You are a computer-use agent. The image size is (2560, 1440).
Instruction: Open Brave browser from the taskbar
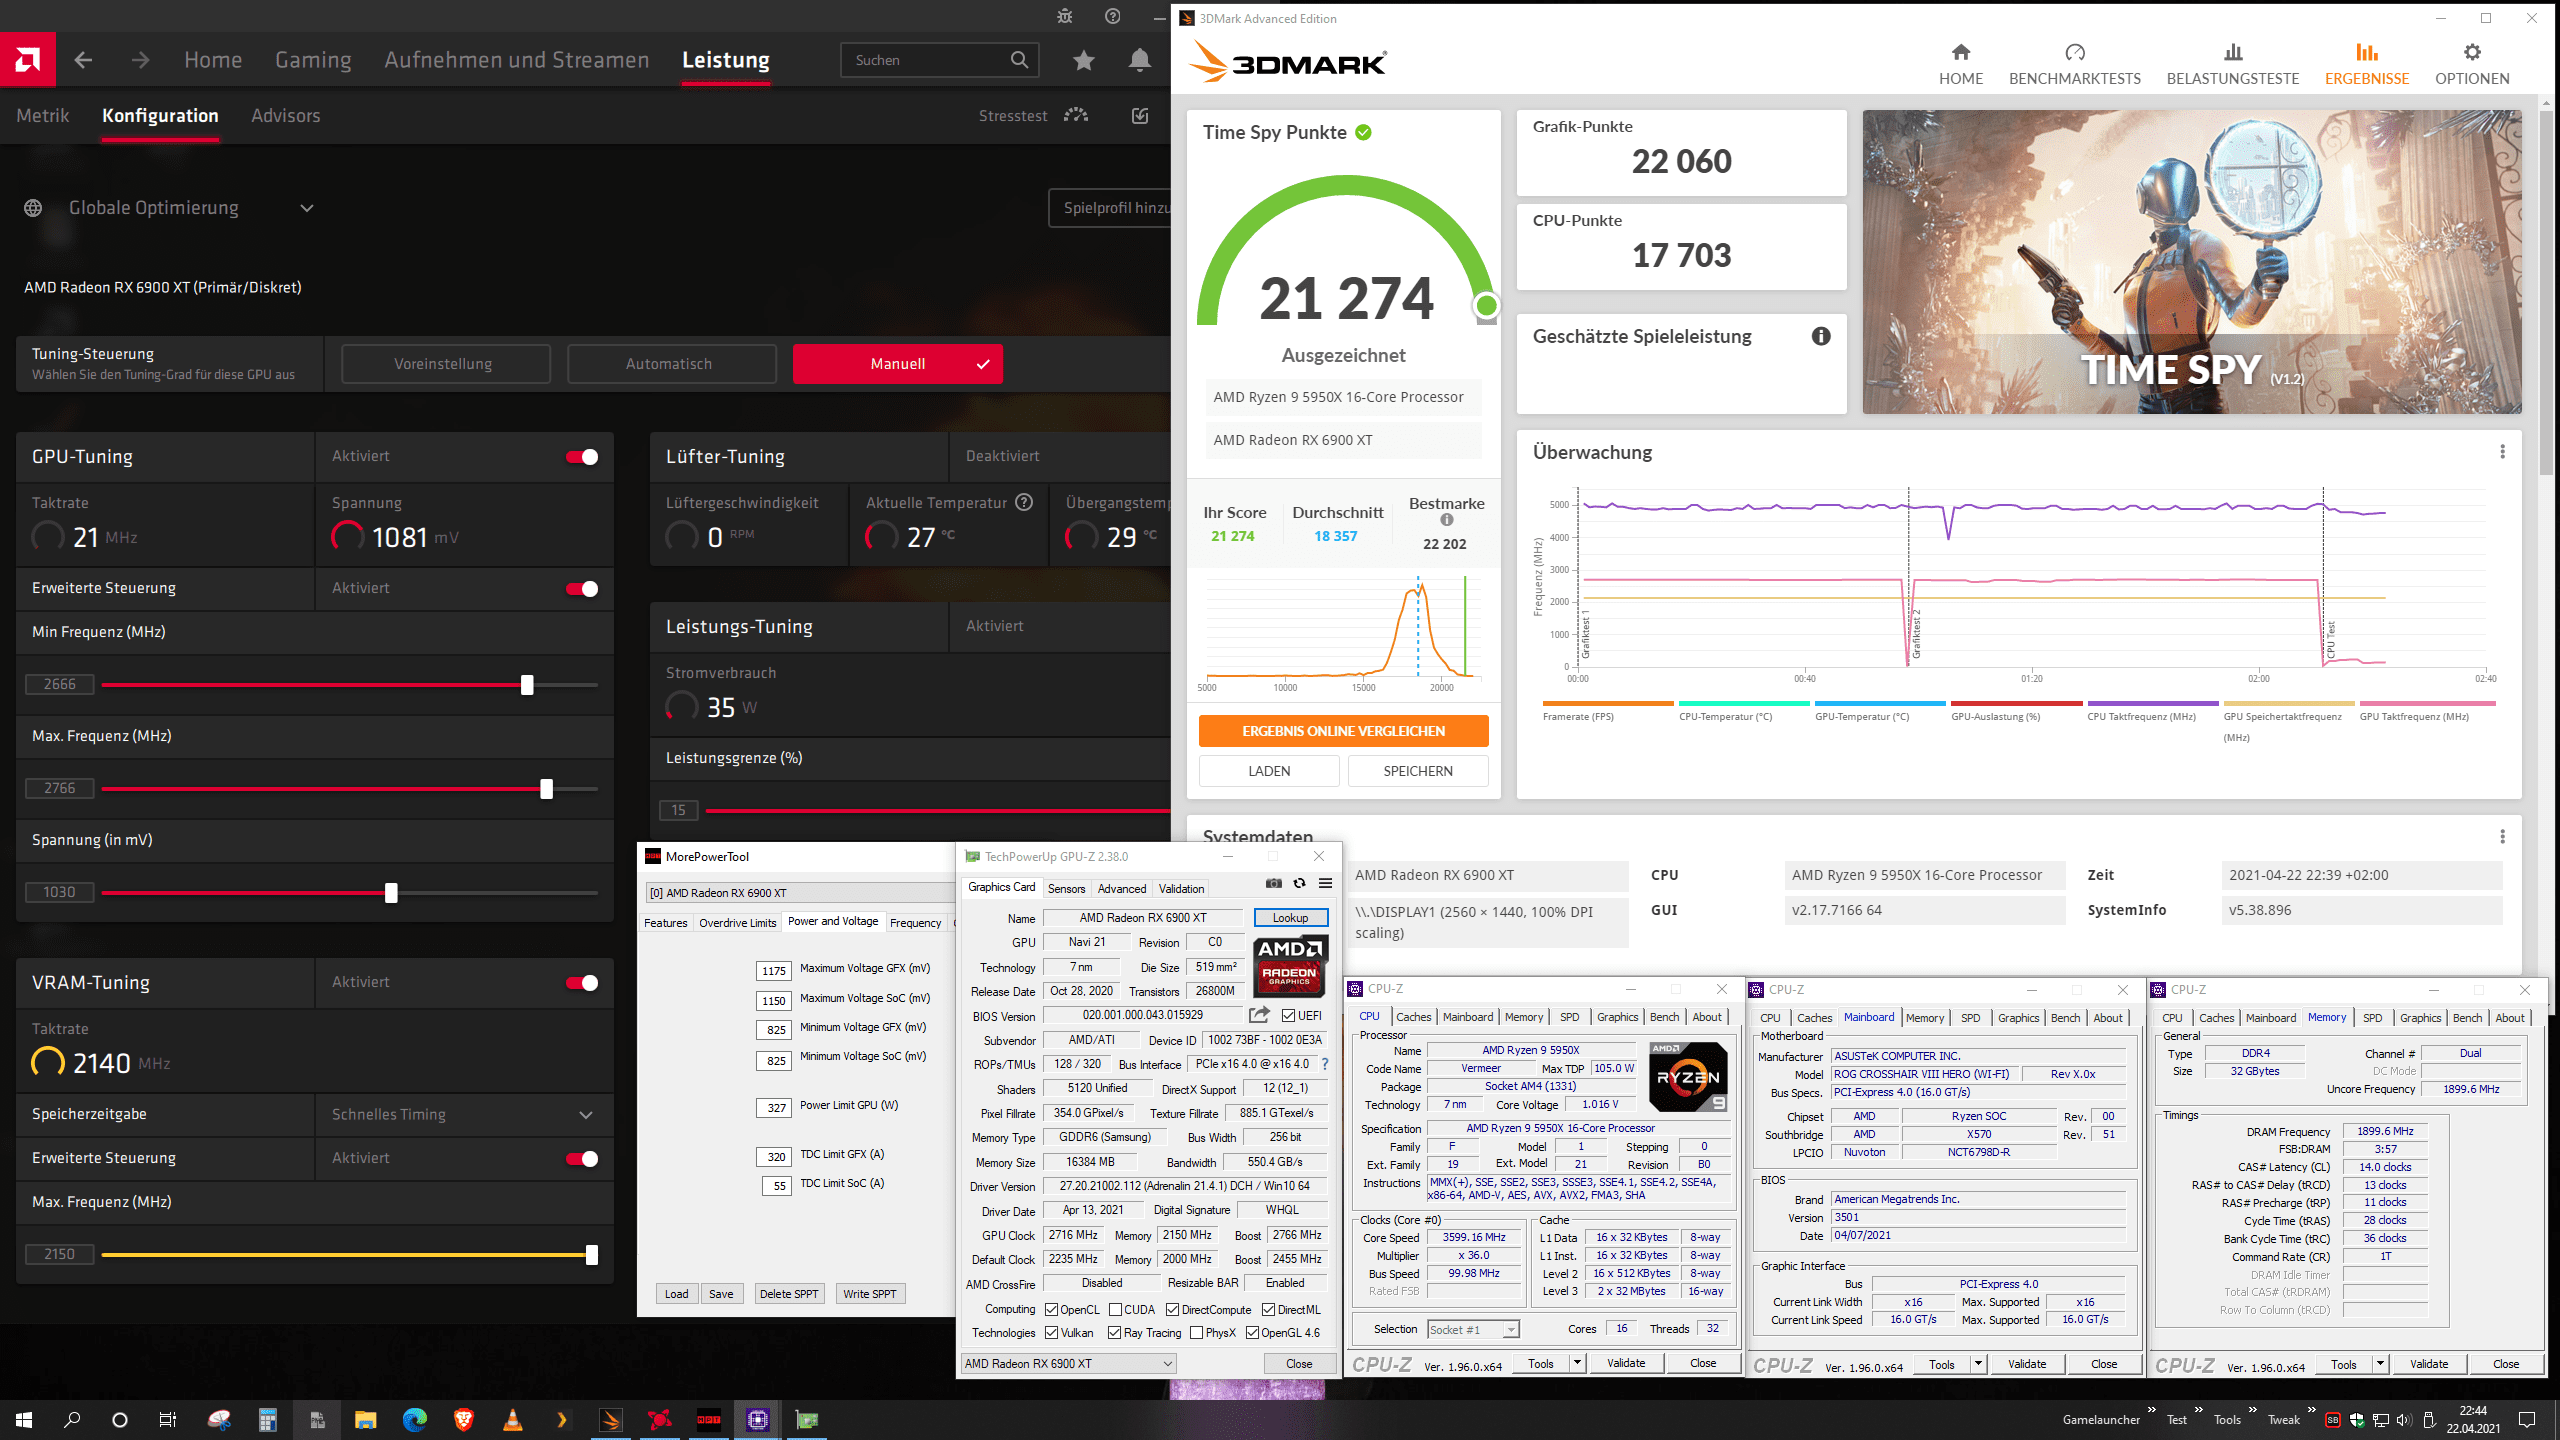click(463, 1419)
